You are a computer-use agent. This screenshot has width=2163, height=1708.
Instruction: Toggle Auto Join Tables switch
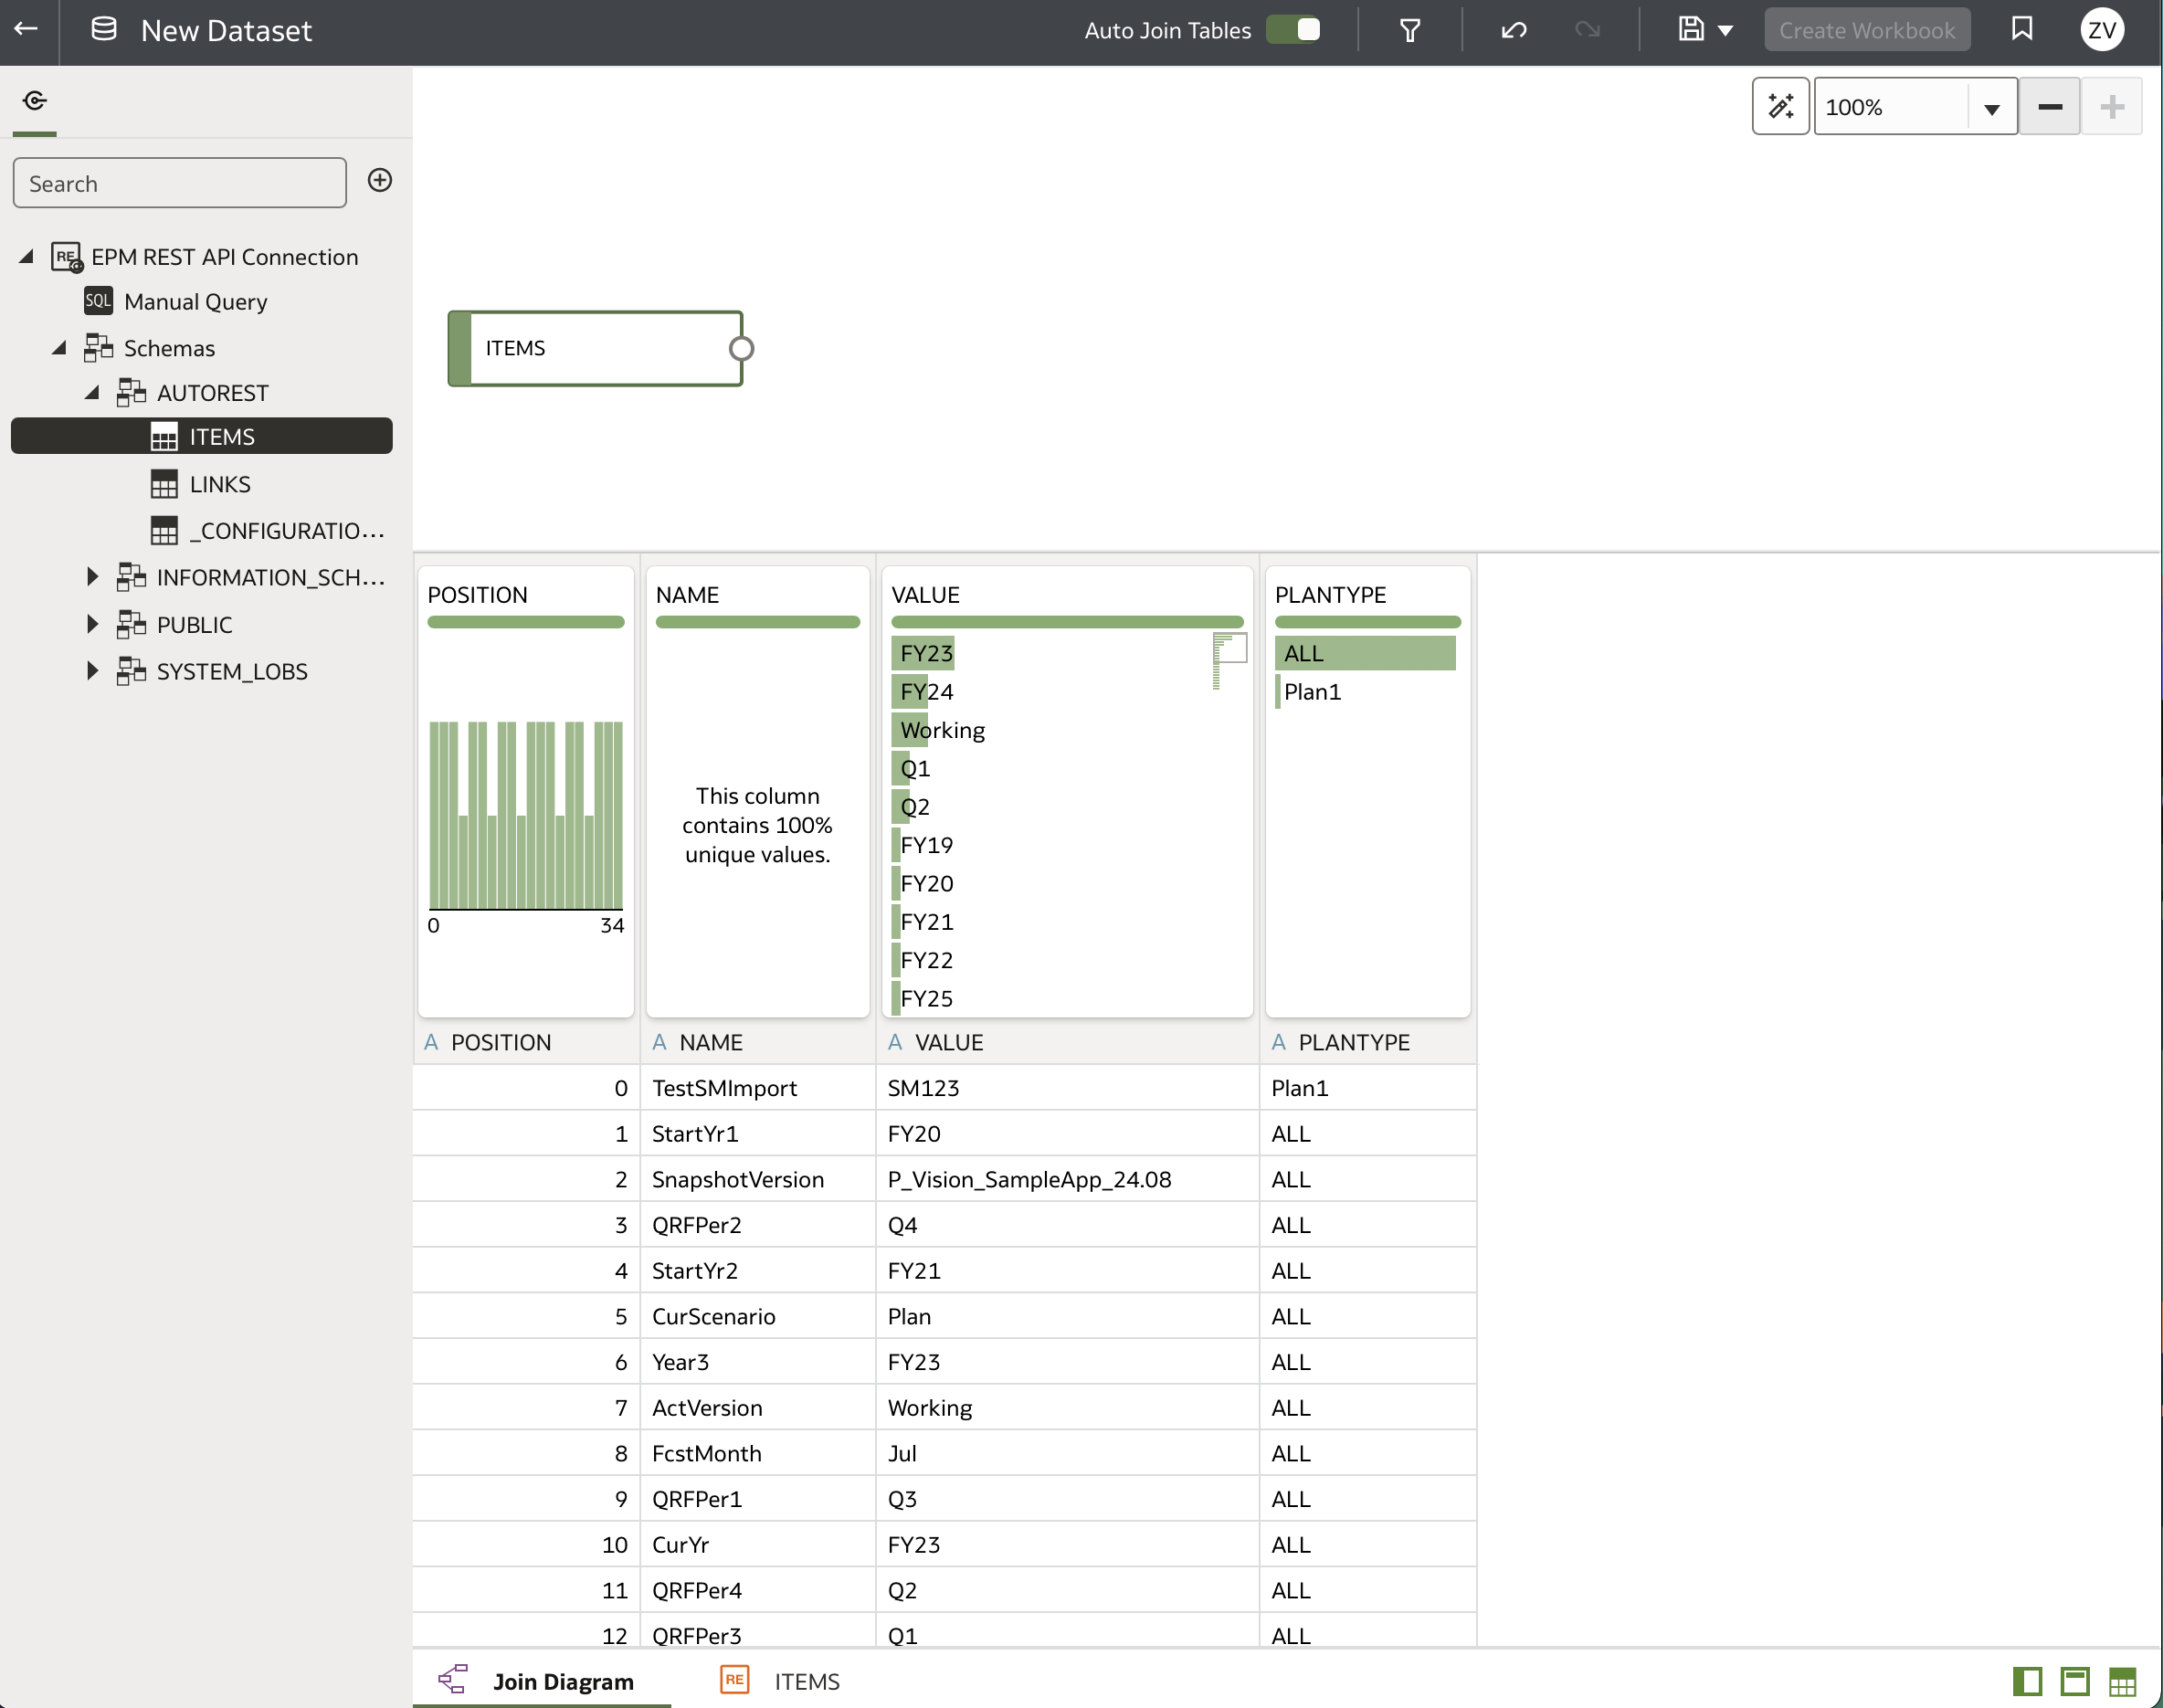1293,29
